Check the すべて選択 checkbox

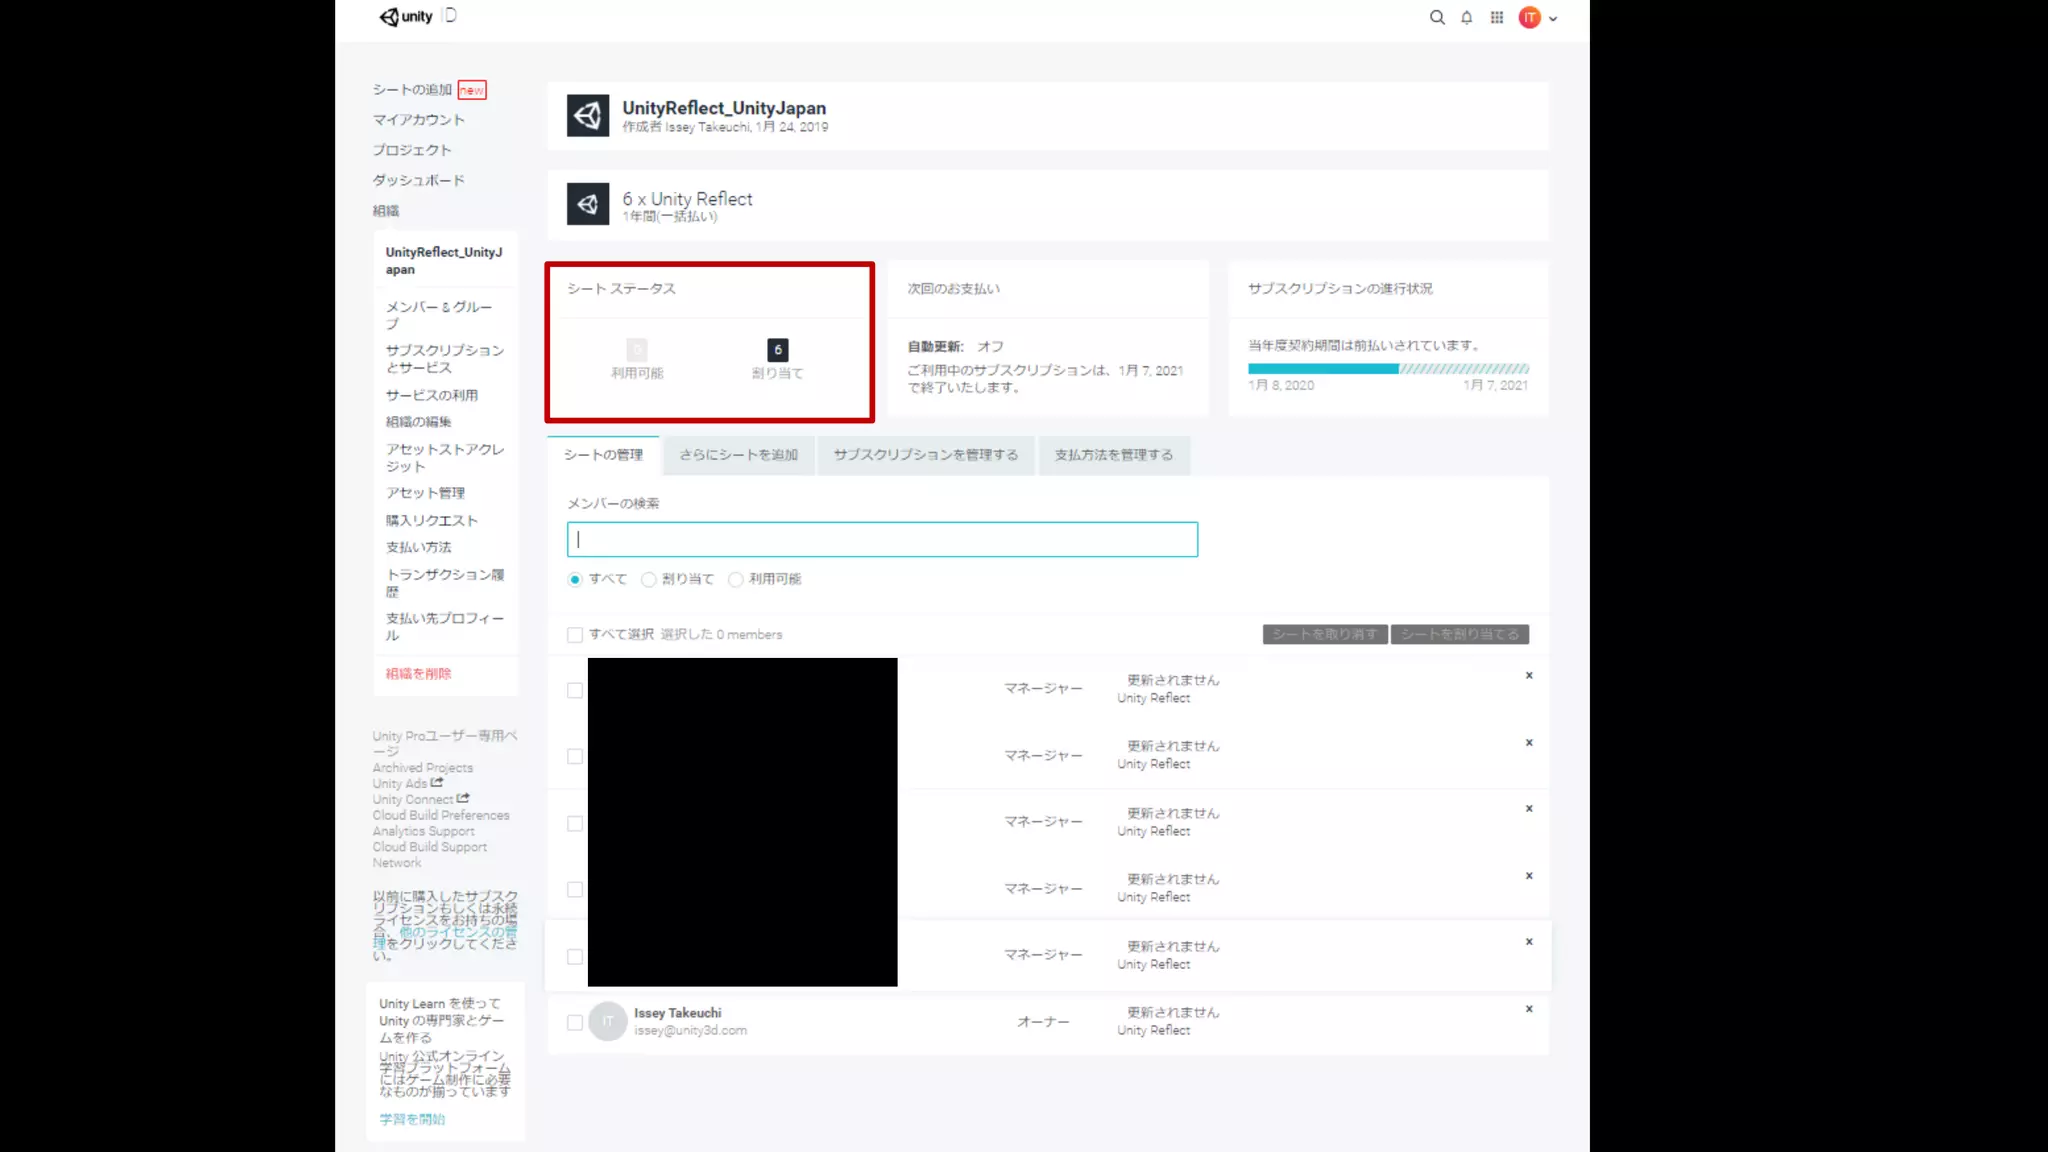pyautogui.click(x=575, y=635)
